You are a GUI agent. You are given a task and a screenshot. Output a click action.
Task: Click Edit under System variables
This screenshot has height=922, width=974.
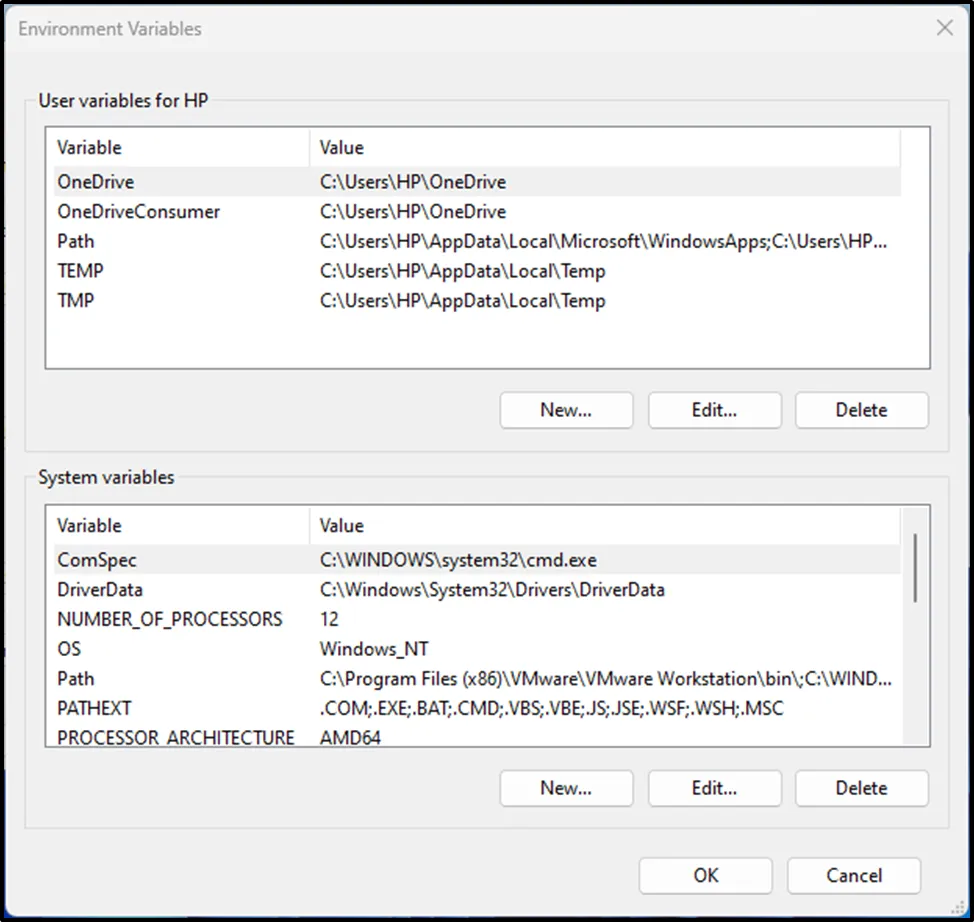(x=714, y=788)
